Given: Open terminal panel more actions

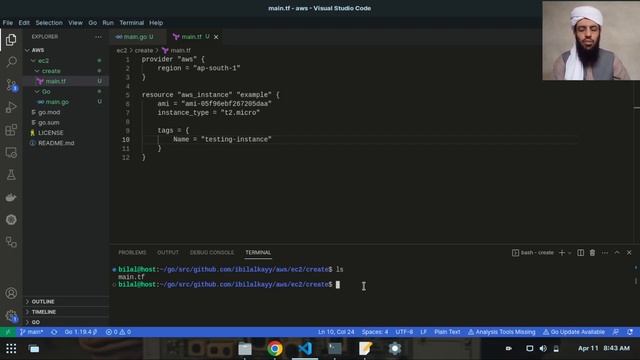Looking at the screenshot, I should pyautogui.click(x=605, y=253).
